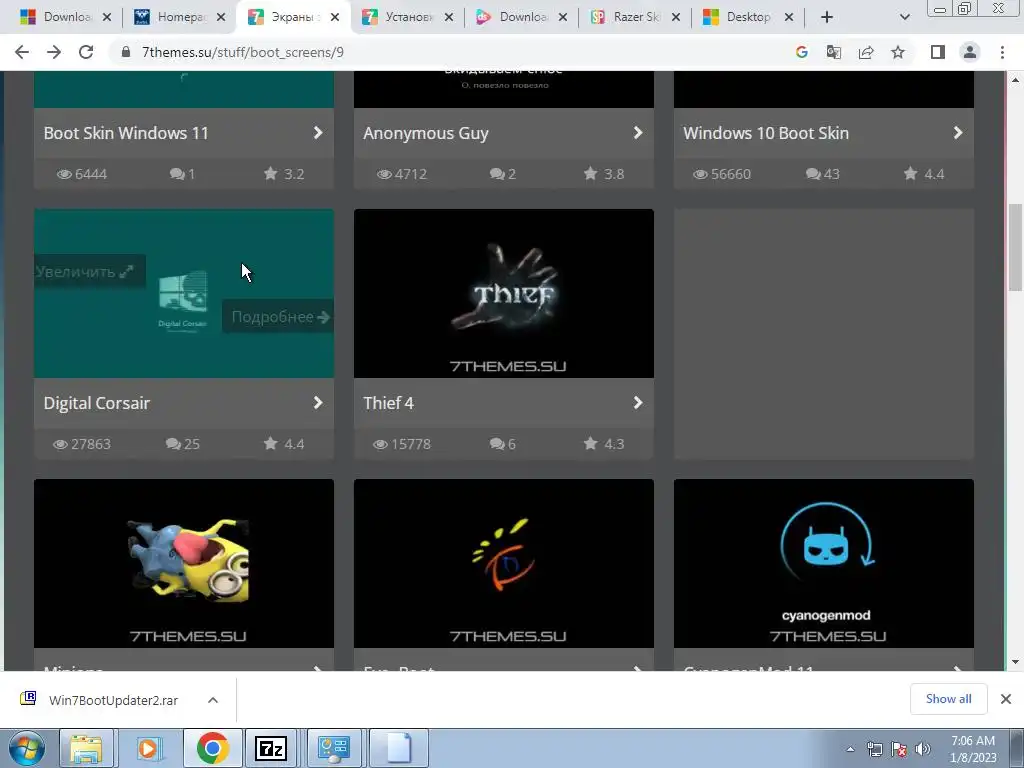The height and width of the screenshot is (768, 1024).
Task: Open 7-Zip from the taskbar
Action: point(271,748)
